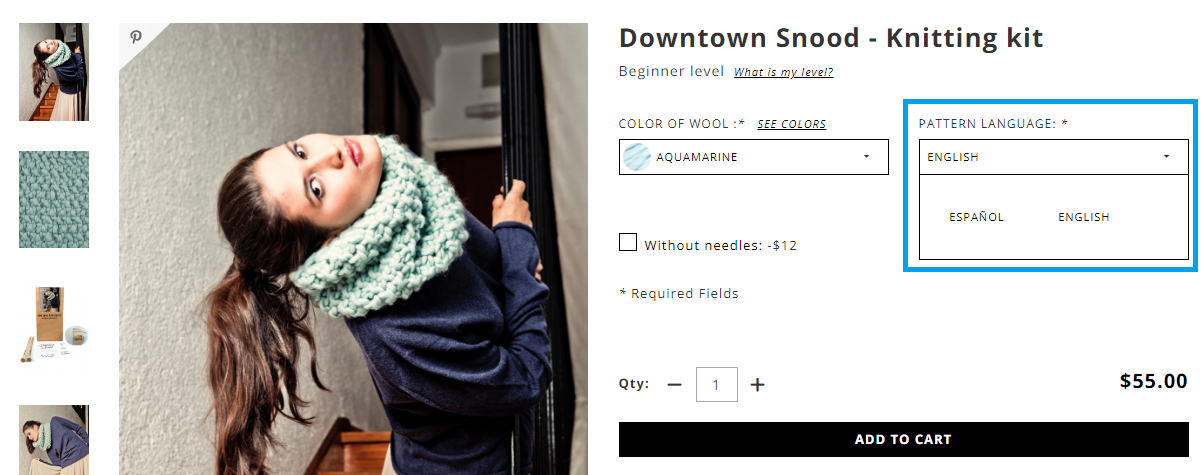Image resolution: width=1203 pixels, height=475 pixels.
Task: Open the What is my level? link
Action: pos(783,72)
